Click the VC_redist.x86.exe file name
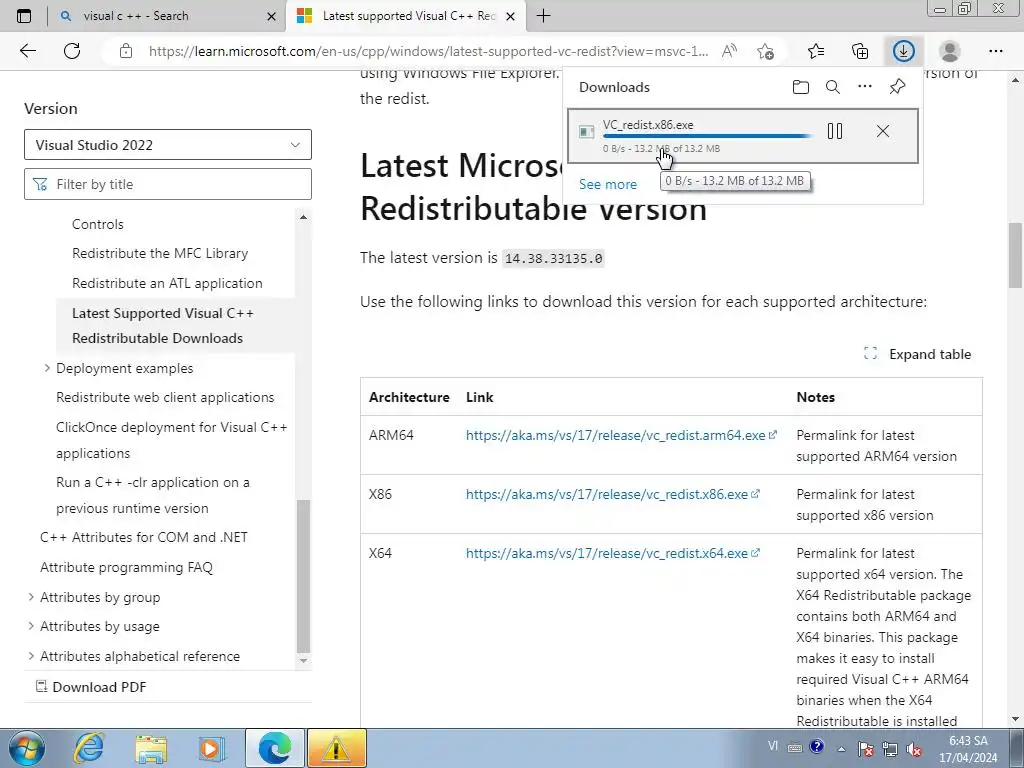 click(x=648, y=125)
